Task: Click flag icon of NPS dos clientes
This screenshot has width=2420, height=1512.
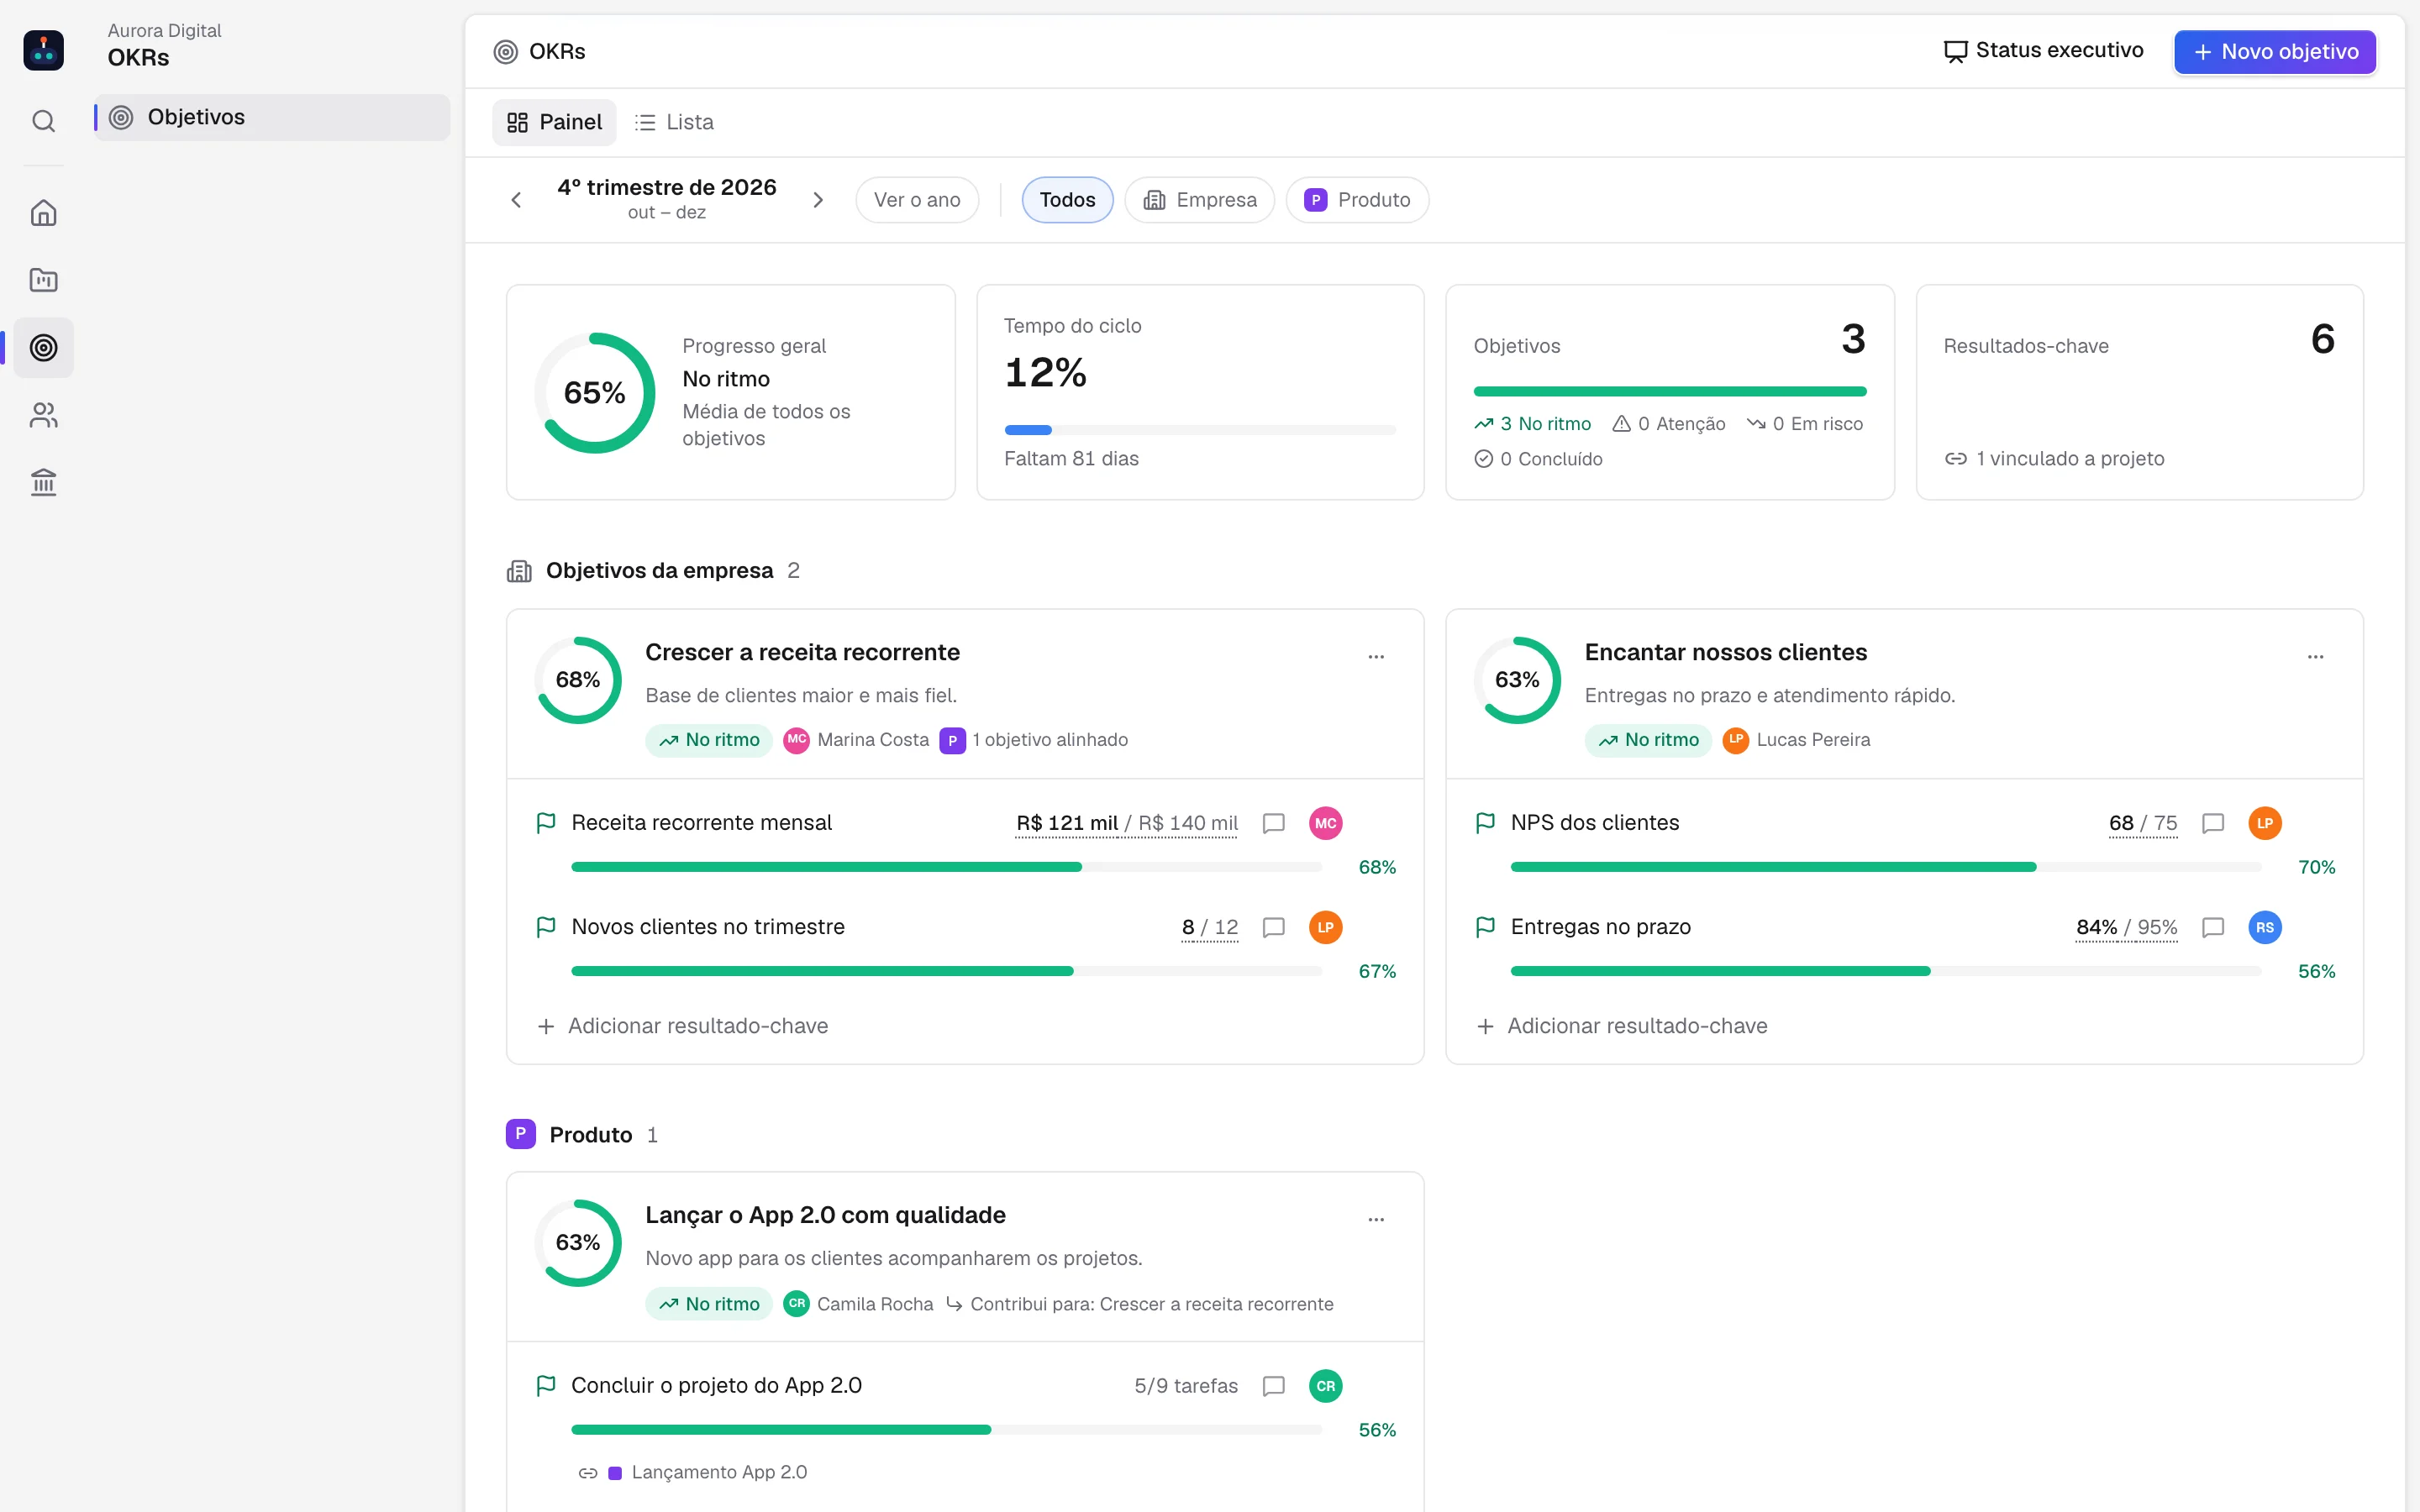Action: click(1486, 823)
